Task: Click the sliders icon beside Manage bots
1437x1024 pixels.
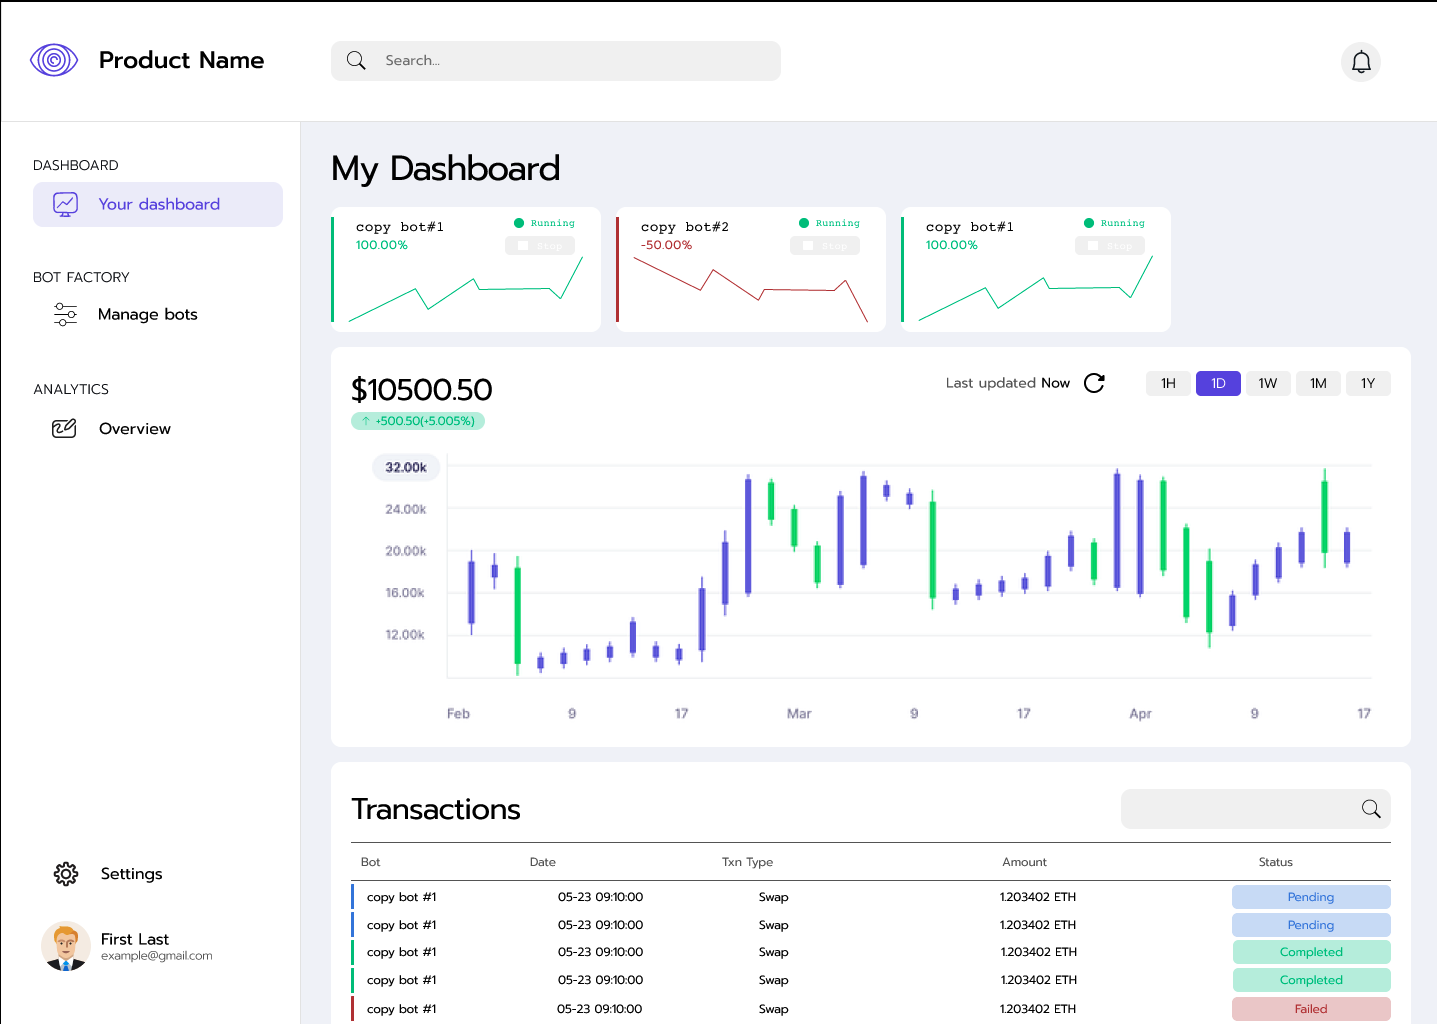Action: (65, 315)
